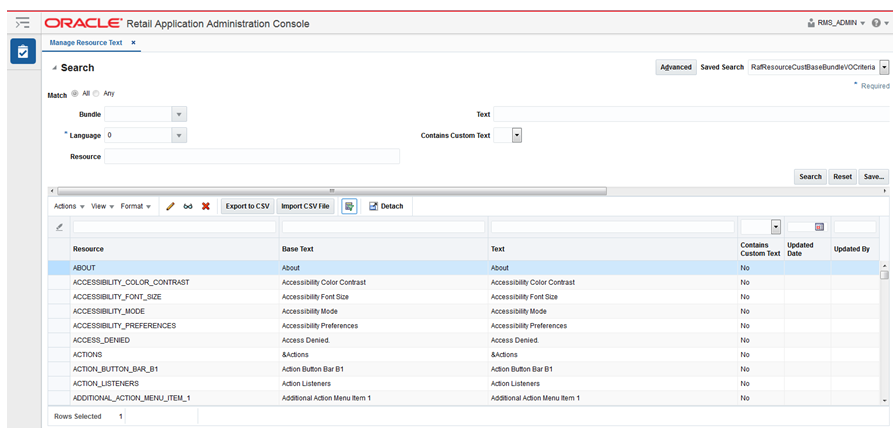The width and height of the screenshot is (894, 428).
Task: Sort by Resource column header
Action: click(88, 249)
